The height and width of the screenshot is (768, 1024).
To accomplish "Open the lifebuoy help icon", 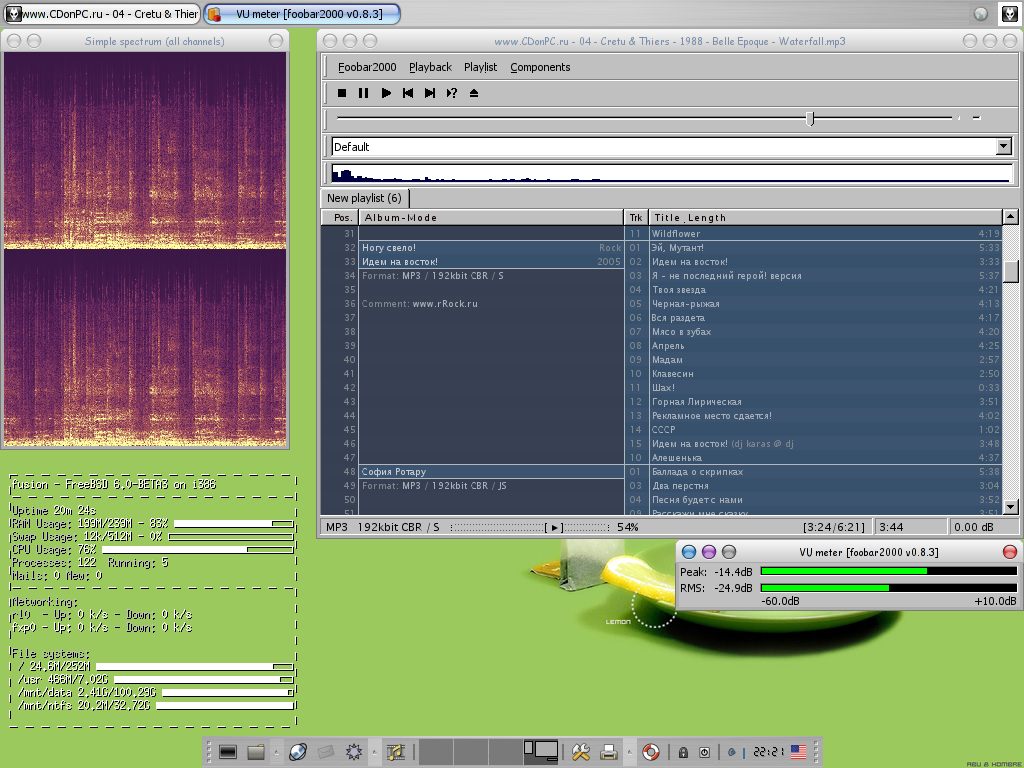I will (650, 752).
